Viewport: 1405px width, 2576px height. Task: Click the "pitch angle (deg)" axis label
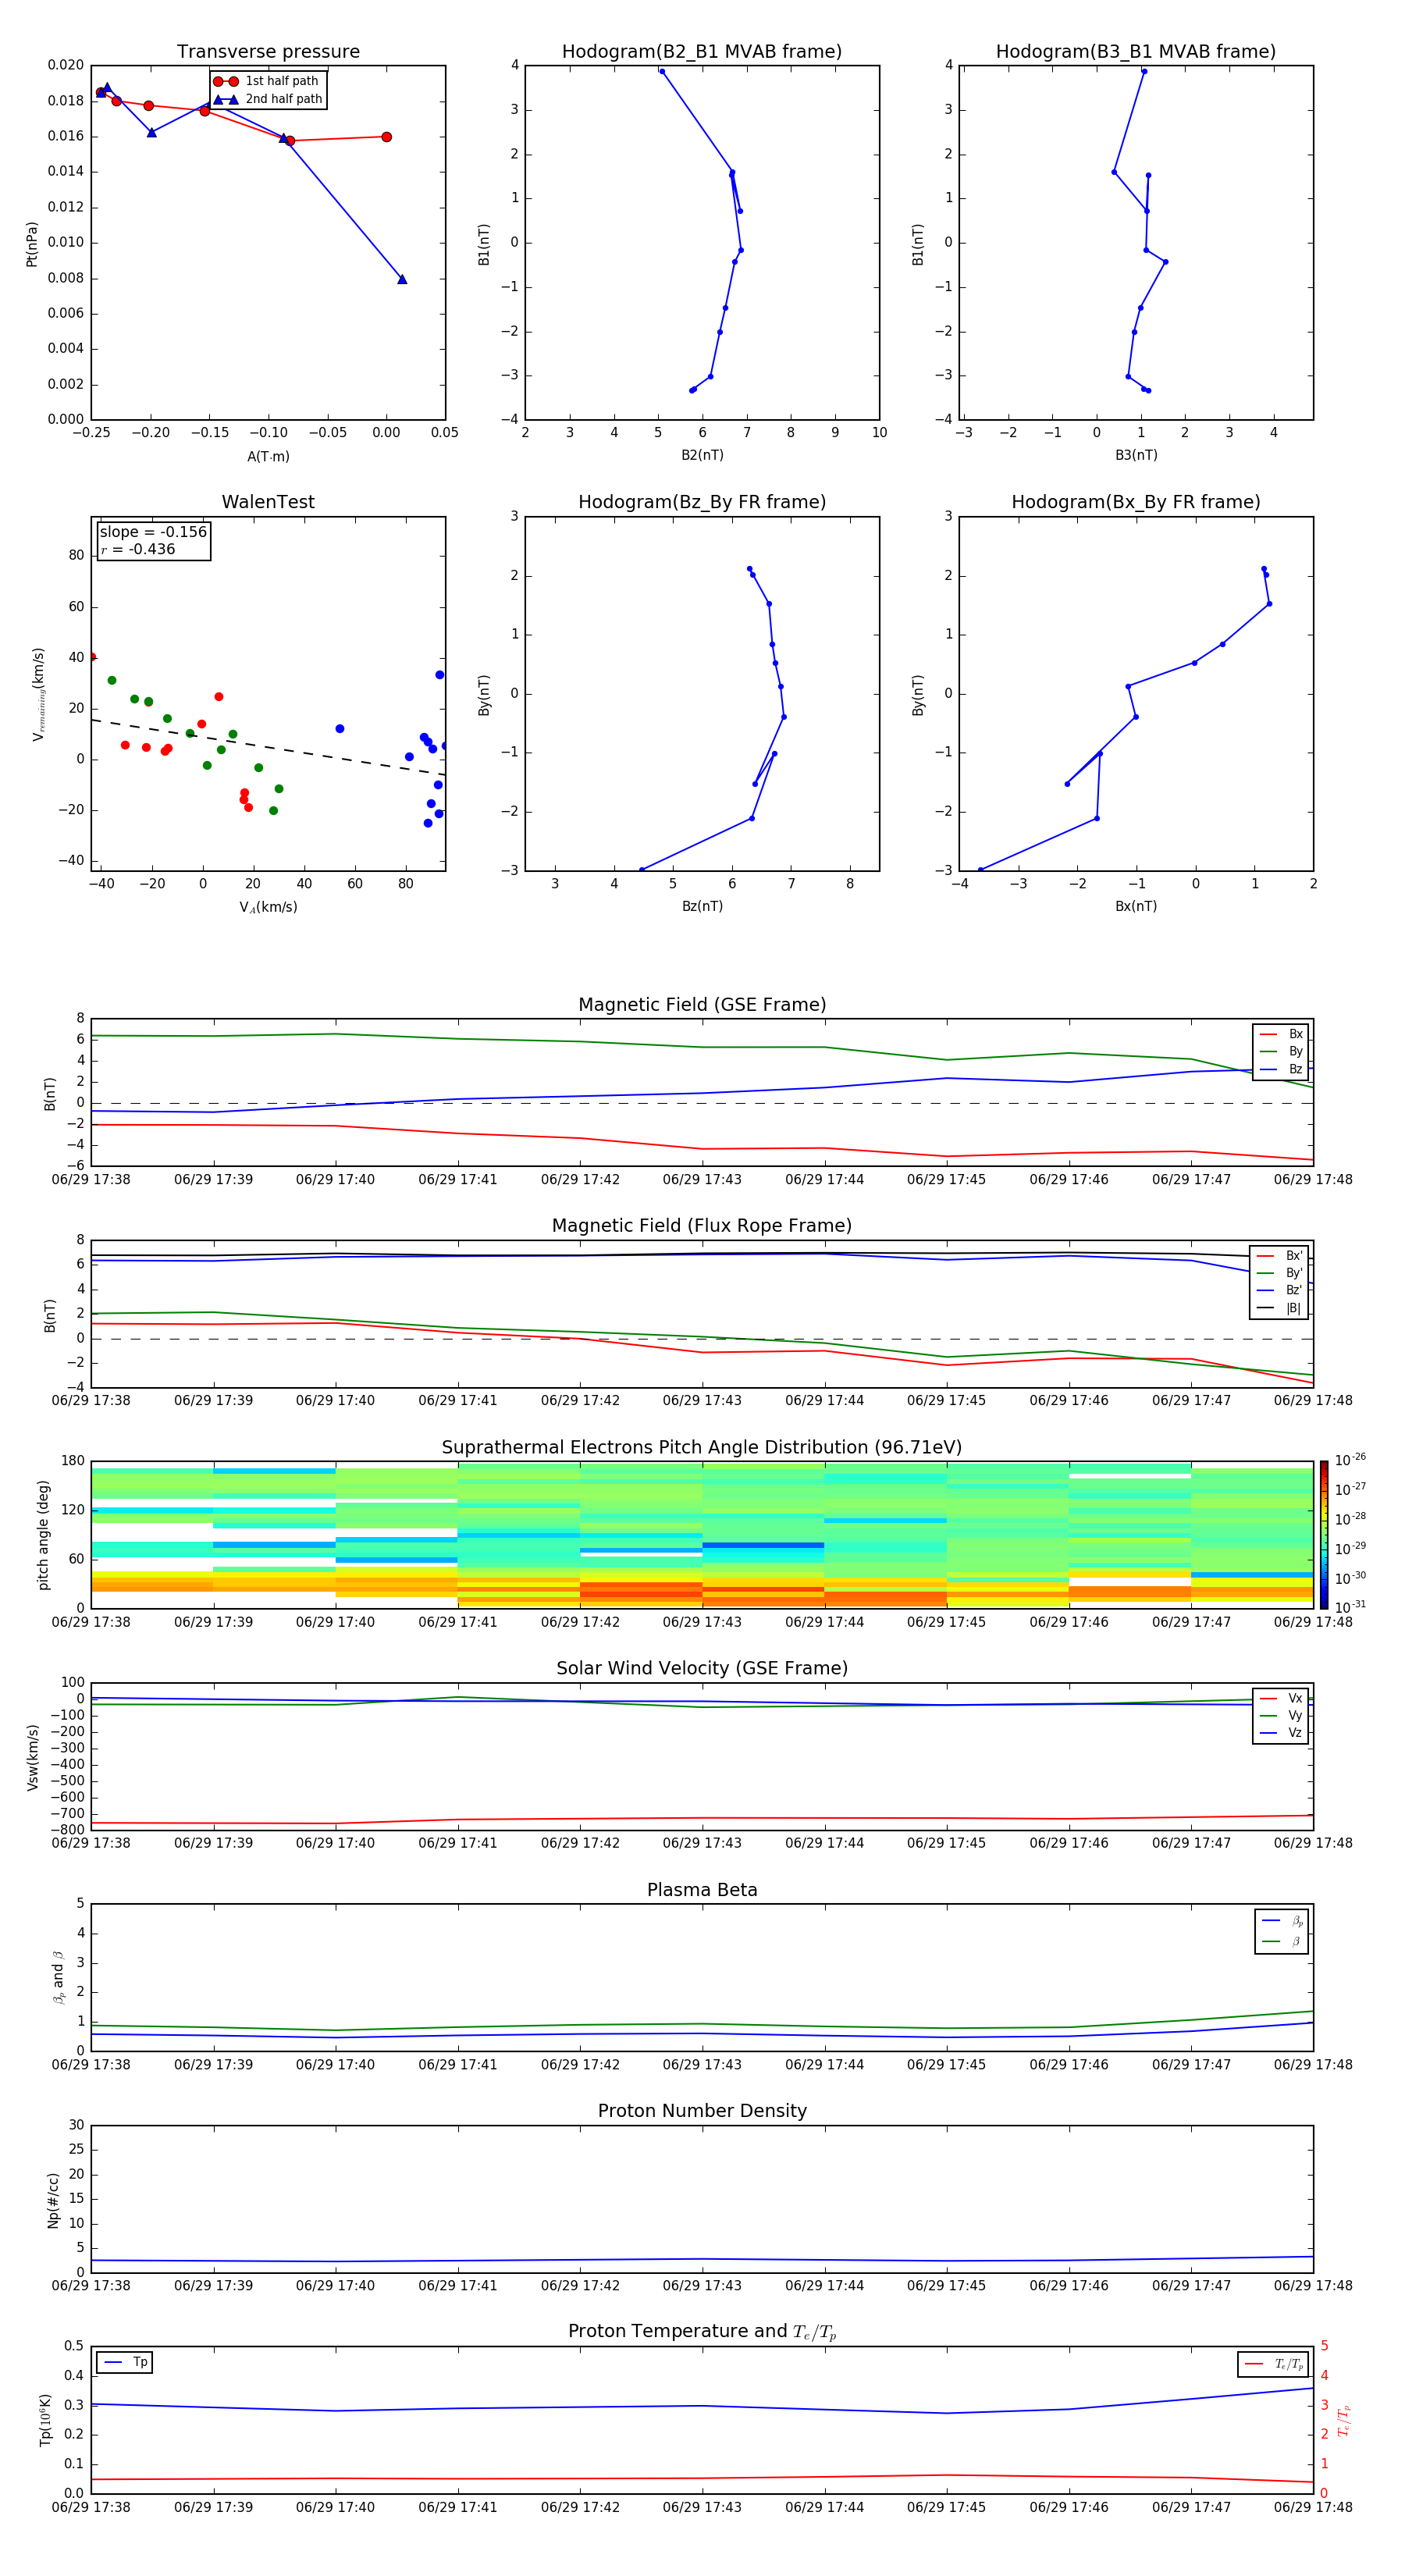tap(43, 1535)
